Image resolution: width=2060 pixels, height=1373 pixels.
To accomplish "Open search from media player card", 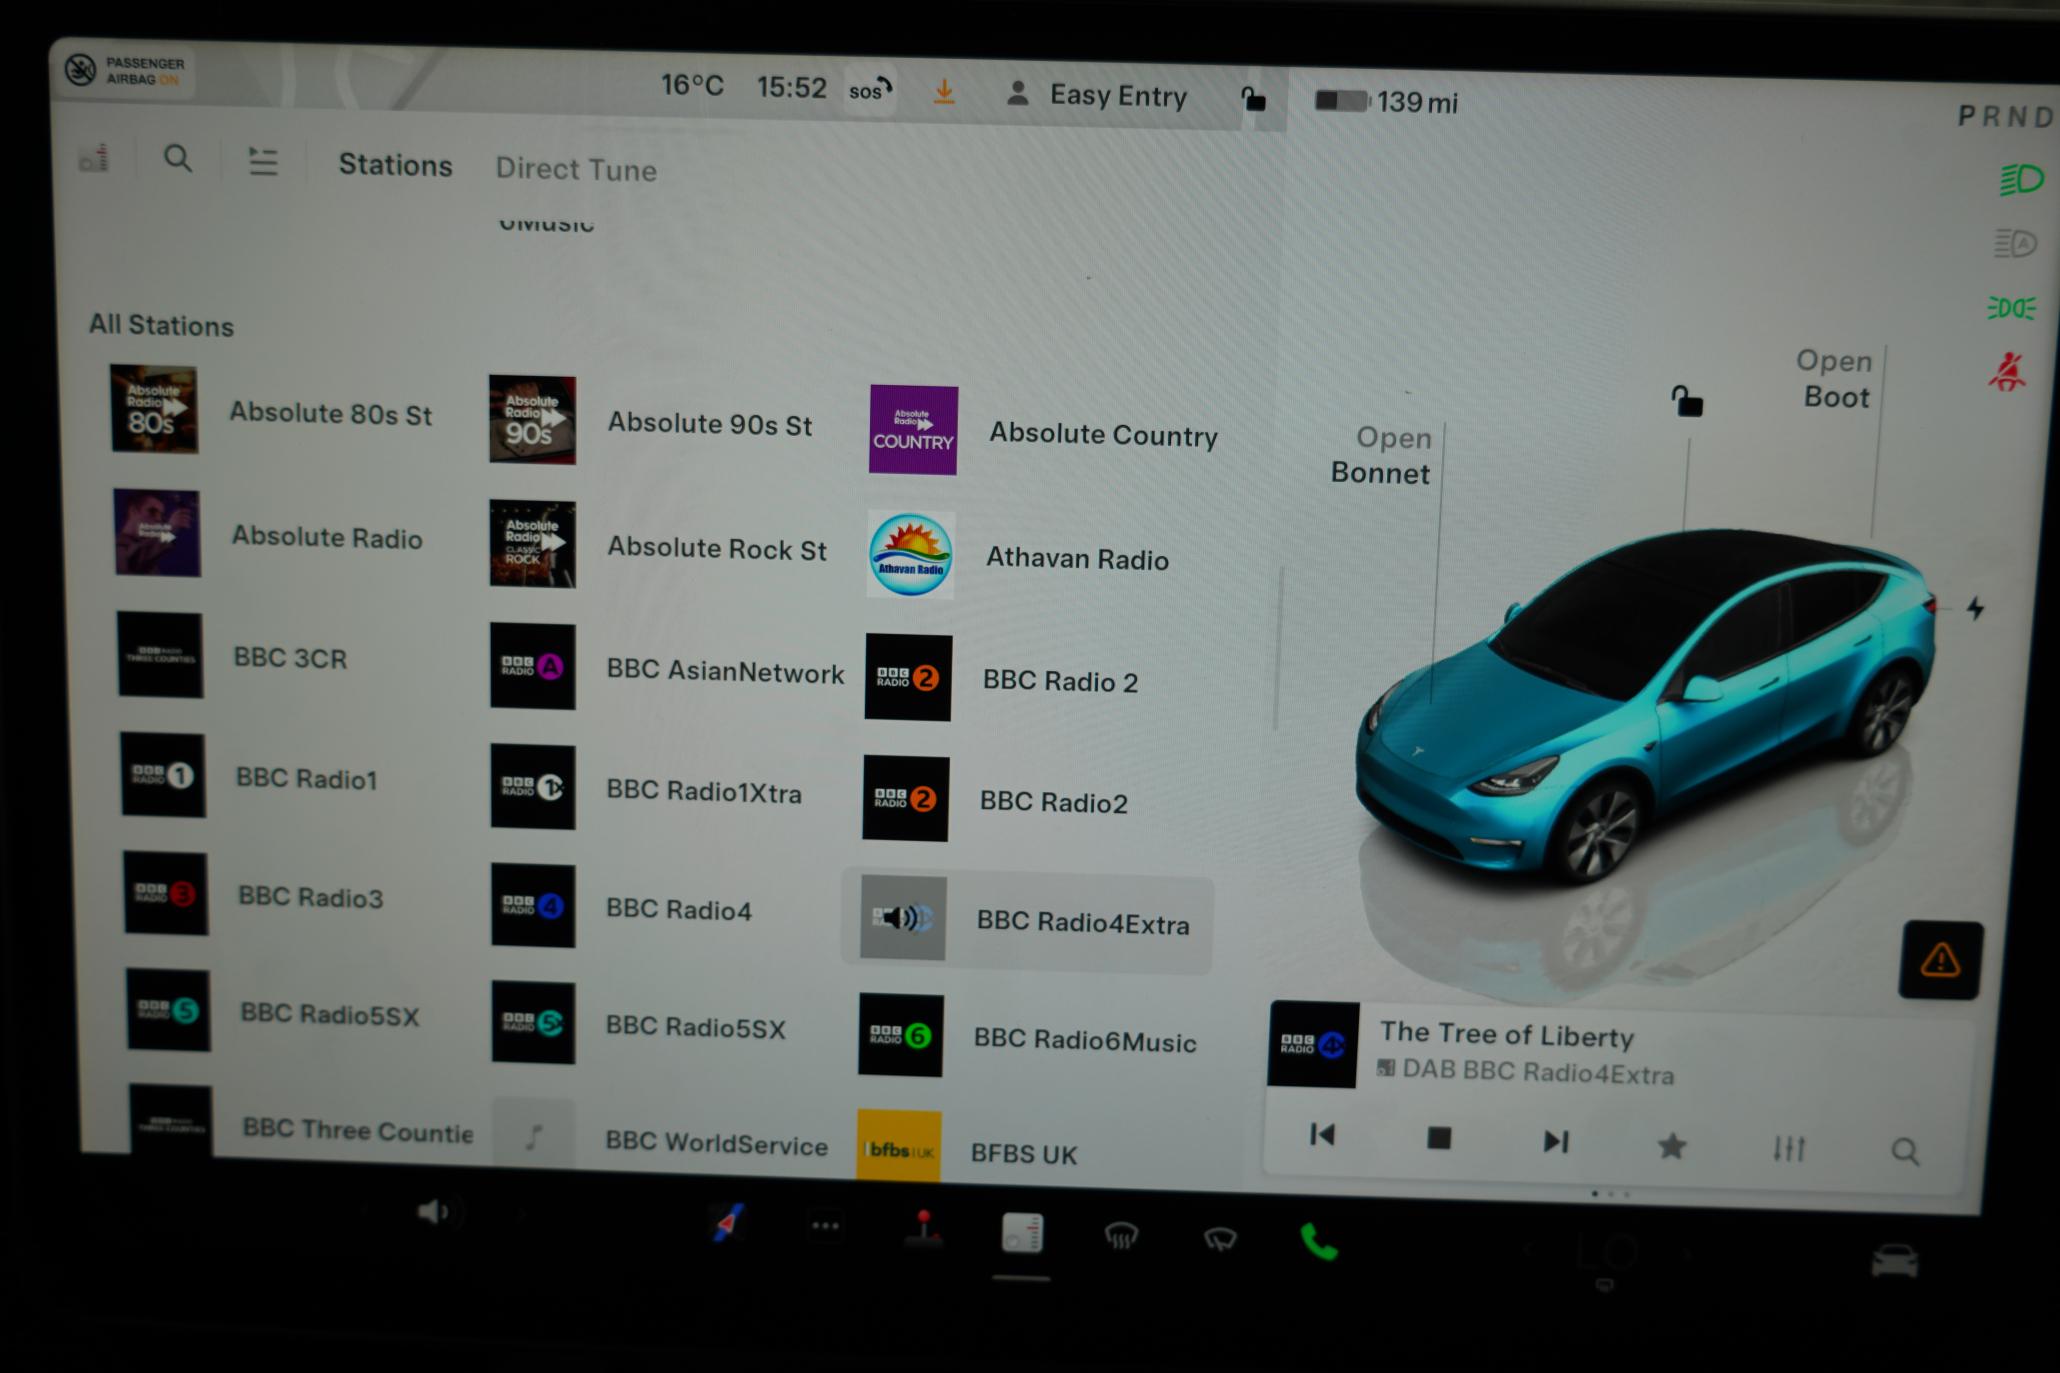I will [1905, 1152].
